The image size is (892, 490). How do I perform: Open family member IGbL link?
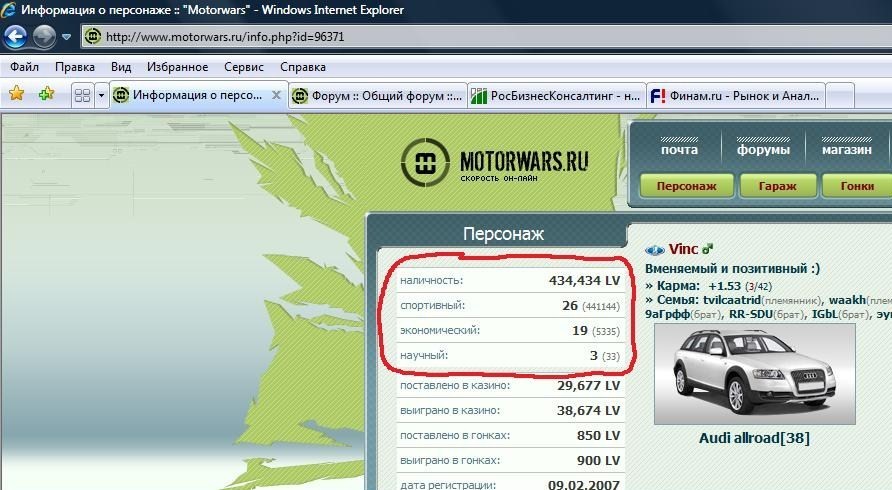coord(824,314)
